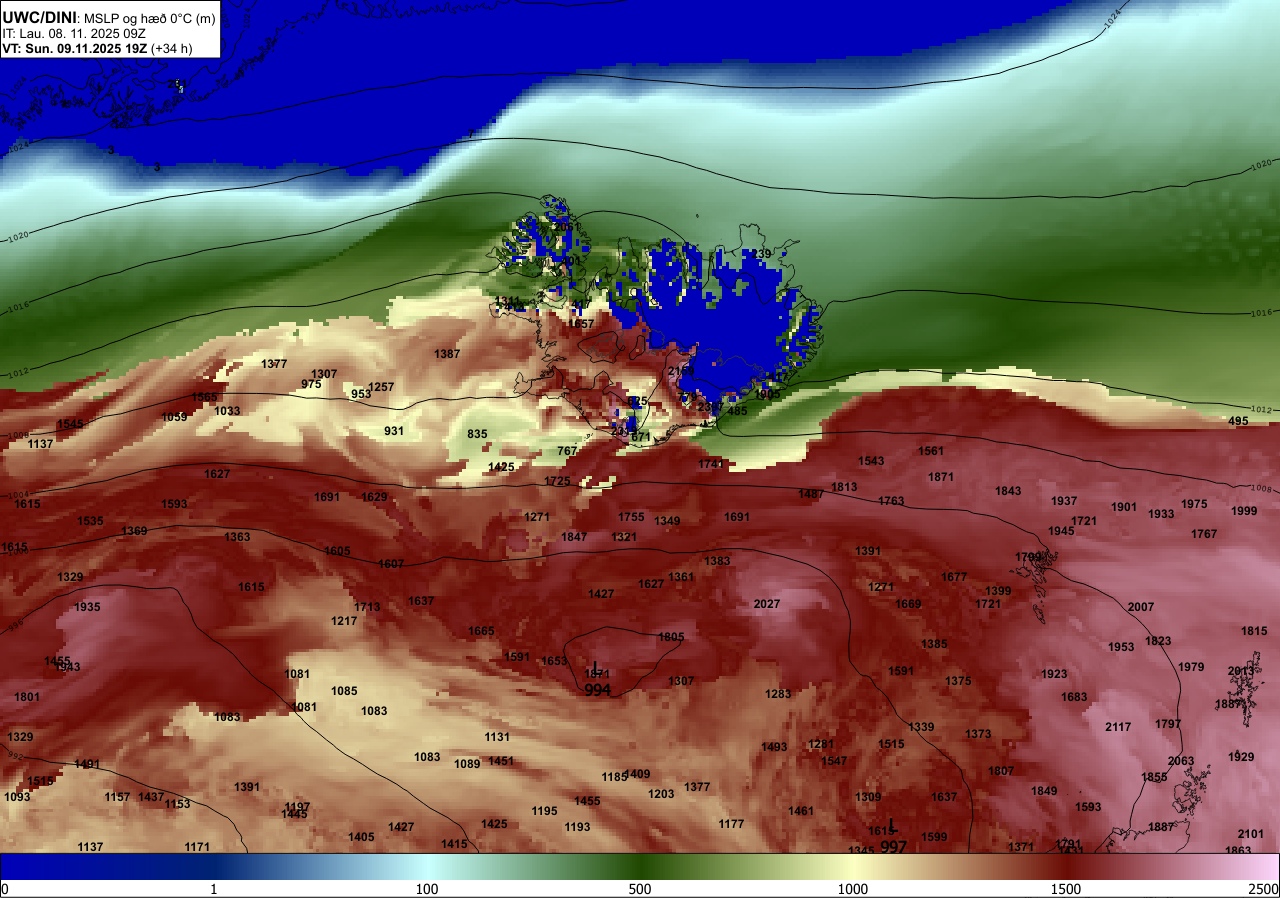Click the height value 1999

1244,511
